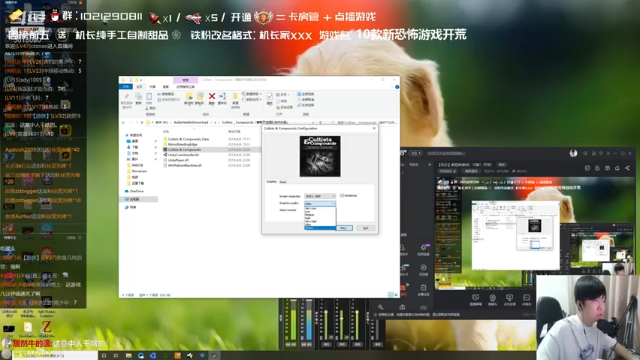Select the Cultists & Compounds_Data folder

coord(186,139)
